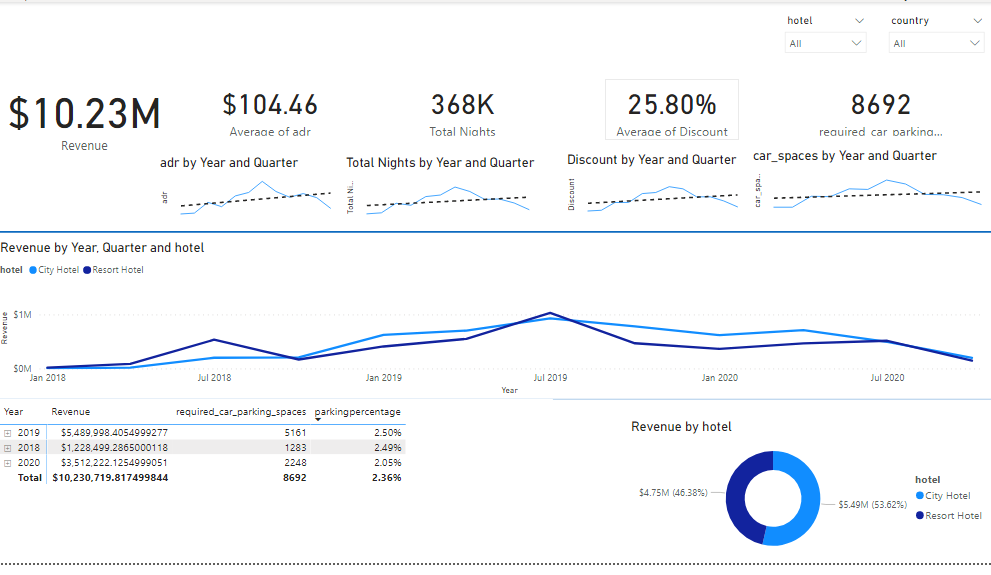
Task: Collapse the country slicer header chevron
Action: (x=977, y=21)
